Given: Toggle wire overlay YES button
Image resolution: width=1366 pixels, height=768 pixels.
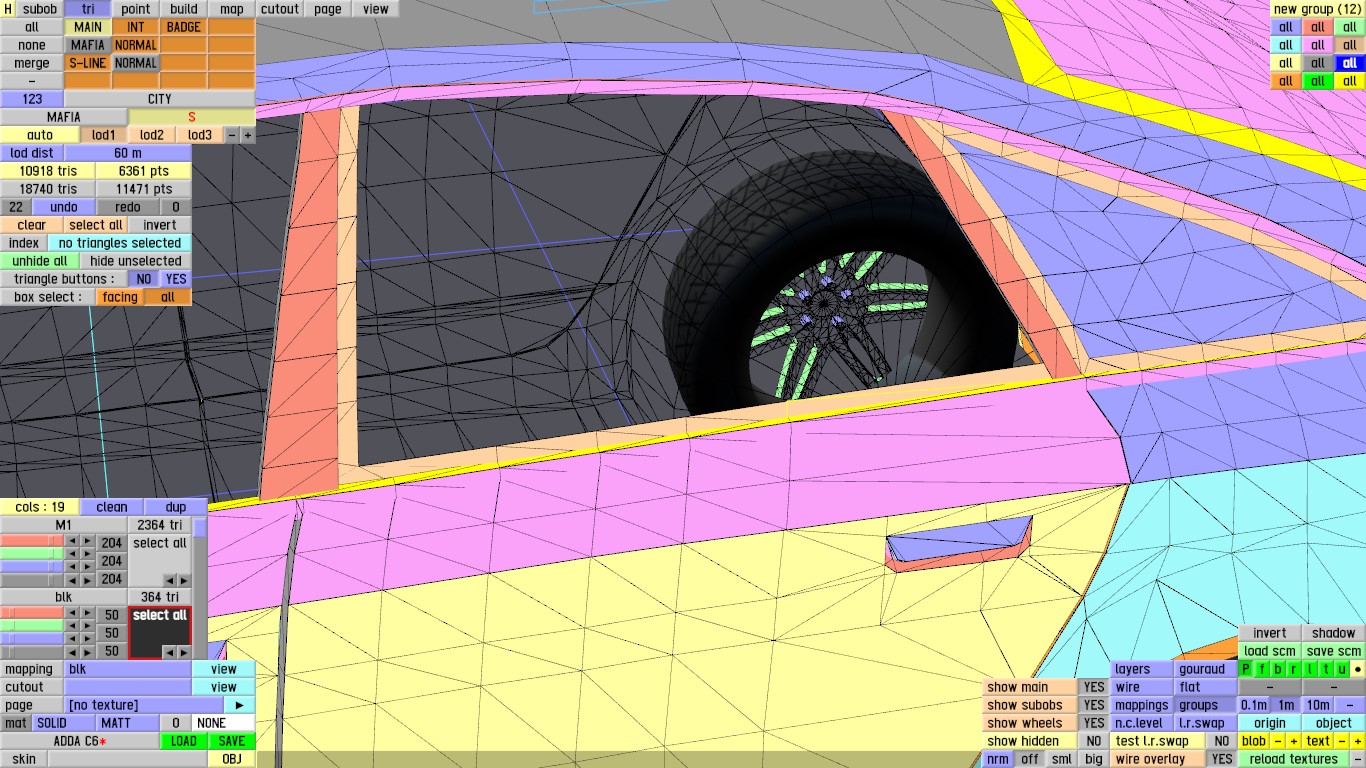Looking at the screenshot, I should coord(1222,759).
